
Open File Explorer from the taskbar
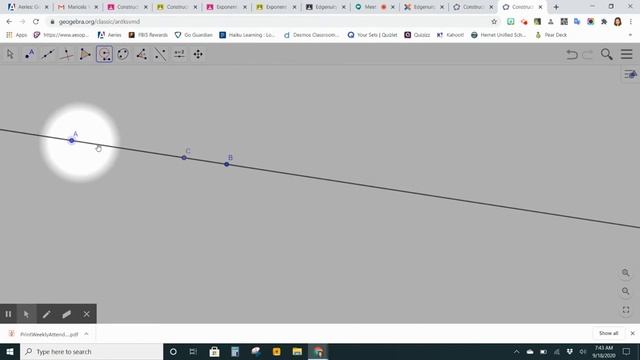tap(297, 351)
